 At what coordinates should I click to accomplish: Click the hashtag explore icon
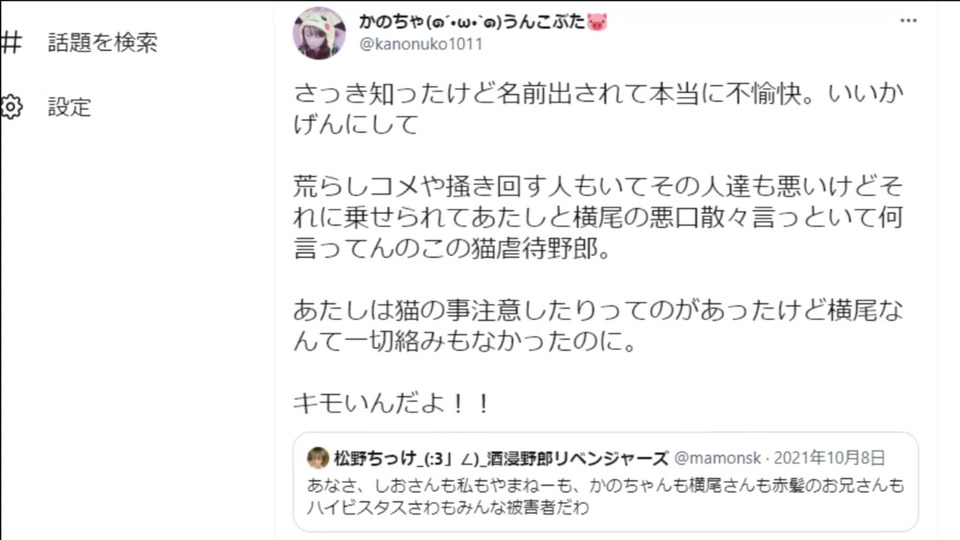click(x=11, y=42)
